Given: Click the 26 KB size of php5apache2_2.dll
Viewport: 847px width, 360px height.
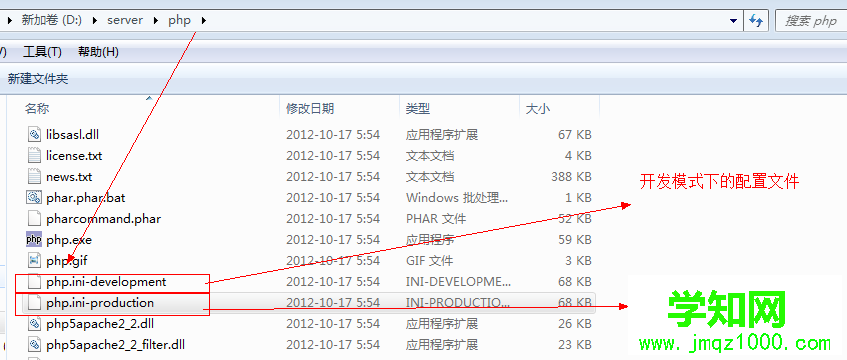Looking at the screenshot, I should pyautogui.click(x=575, y=324).
